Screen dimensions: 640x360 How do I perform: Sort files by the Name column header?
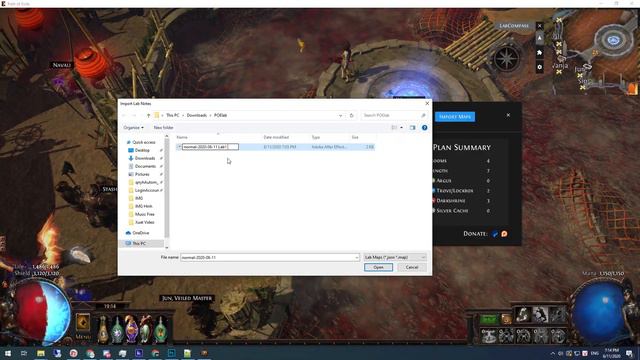coord(182,137)
